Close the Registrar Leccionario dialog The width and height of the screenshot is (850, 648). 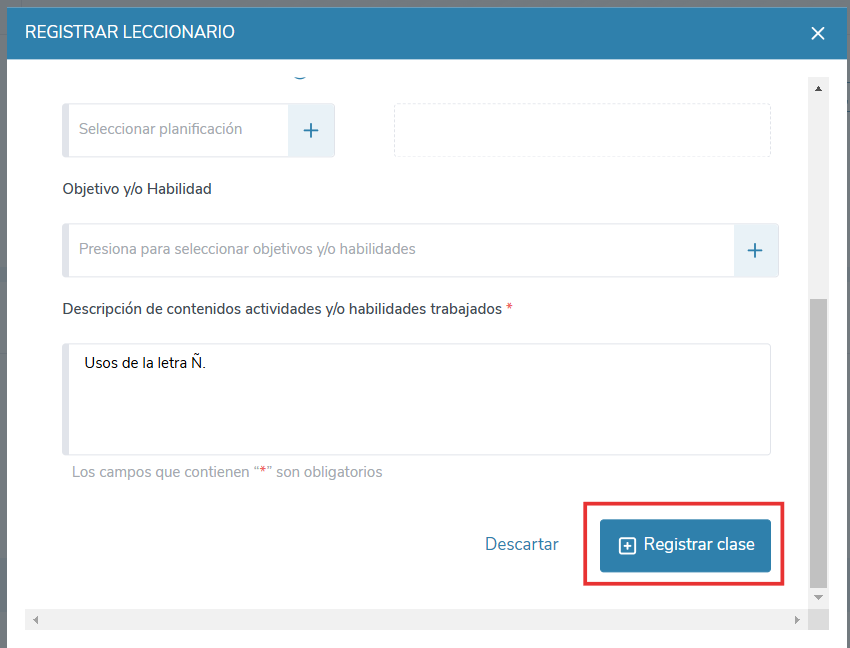pos(817,34)
